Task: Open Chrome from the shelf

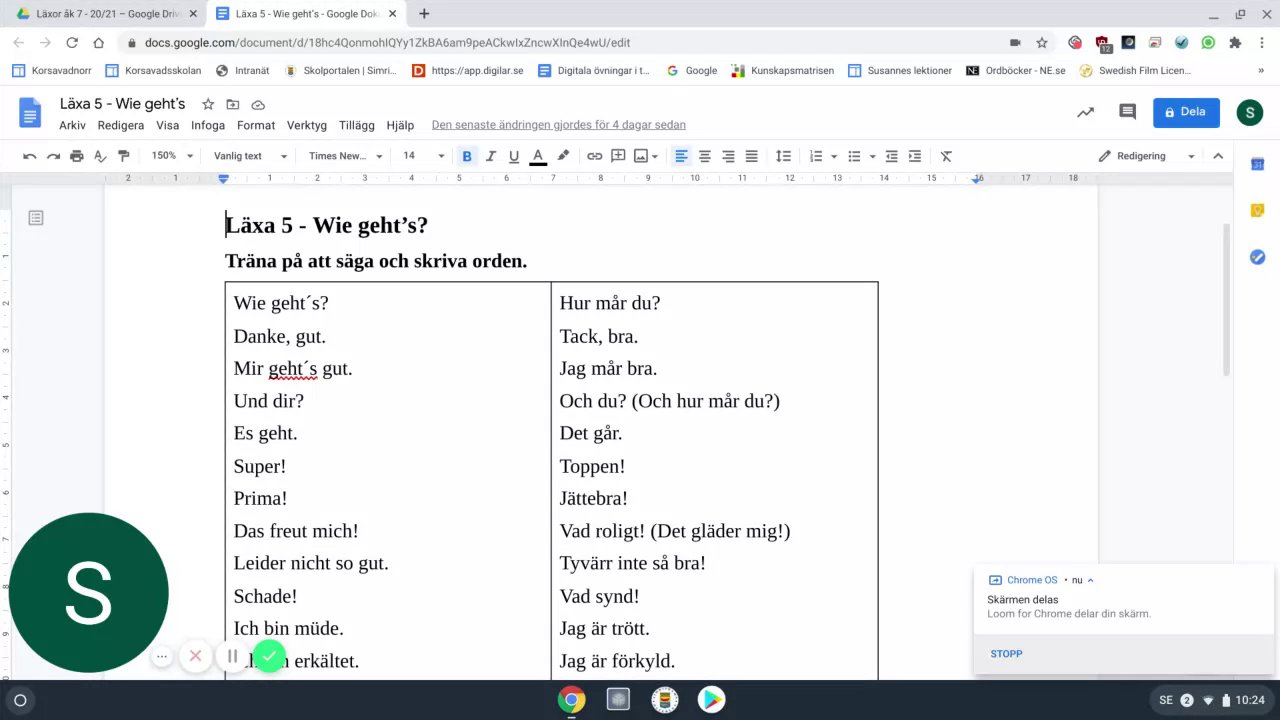Action: coord(572,700)
